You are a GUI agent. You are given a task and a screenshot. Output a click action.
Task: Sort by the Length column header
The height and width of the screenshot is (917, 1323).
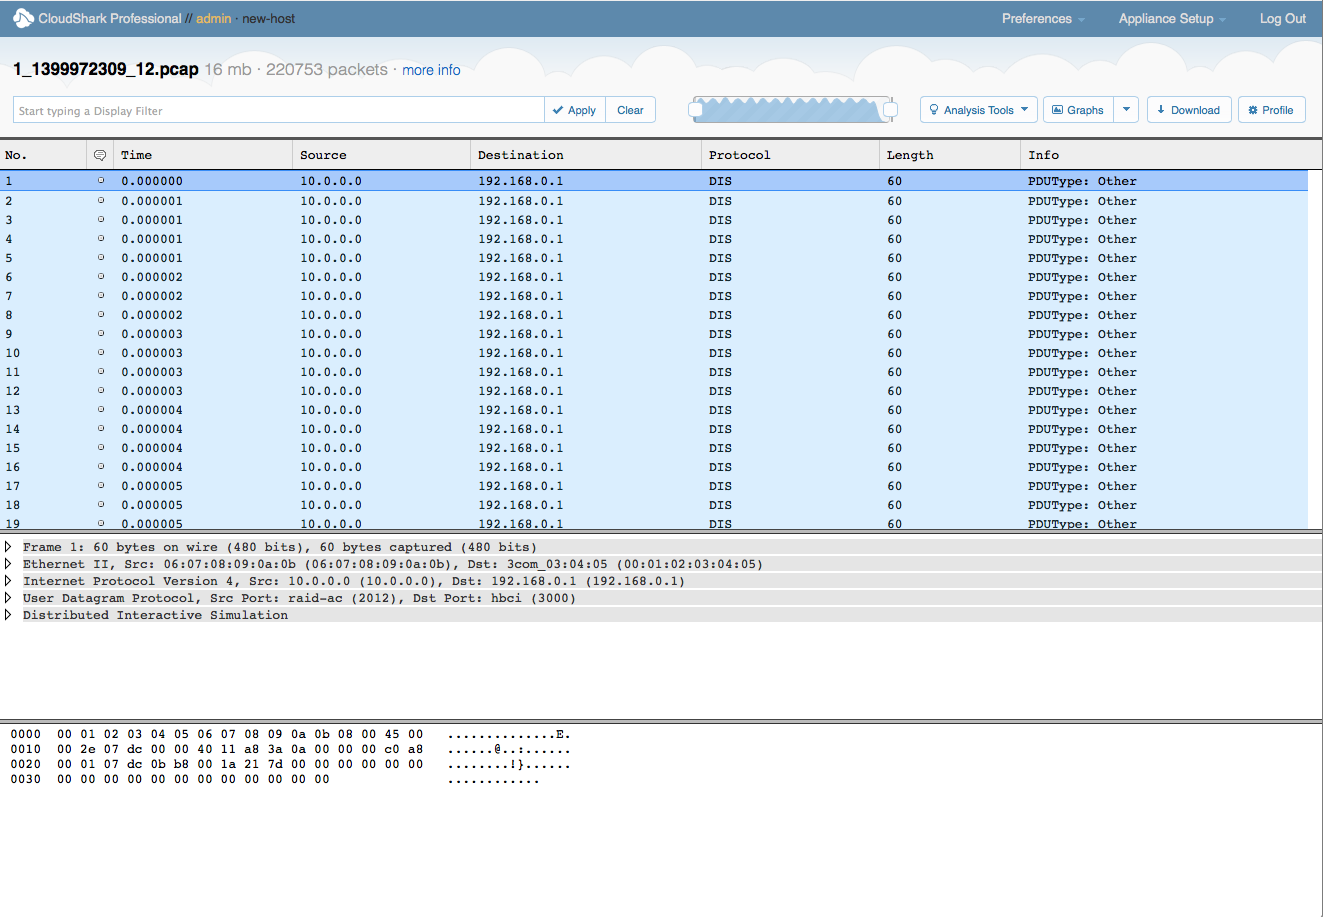[950, 155]
